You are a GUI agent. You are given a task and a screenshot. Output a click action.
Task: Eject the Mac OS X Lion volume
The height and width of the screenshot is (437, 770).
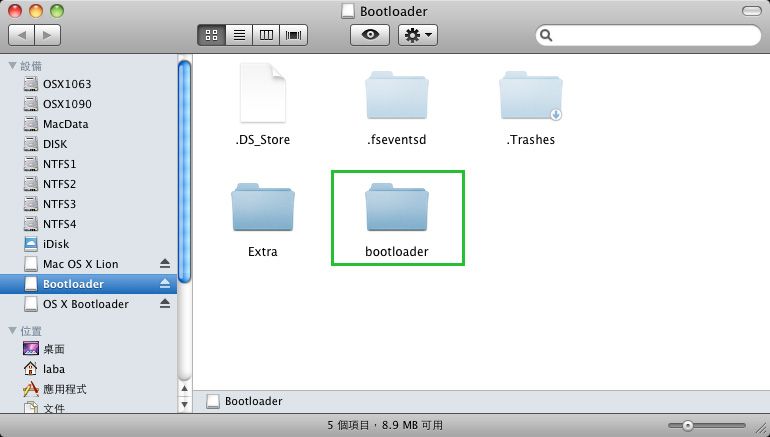coord(165,264)
